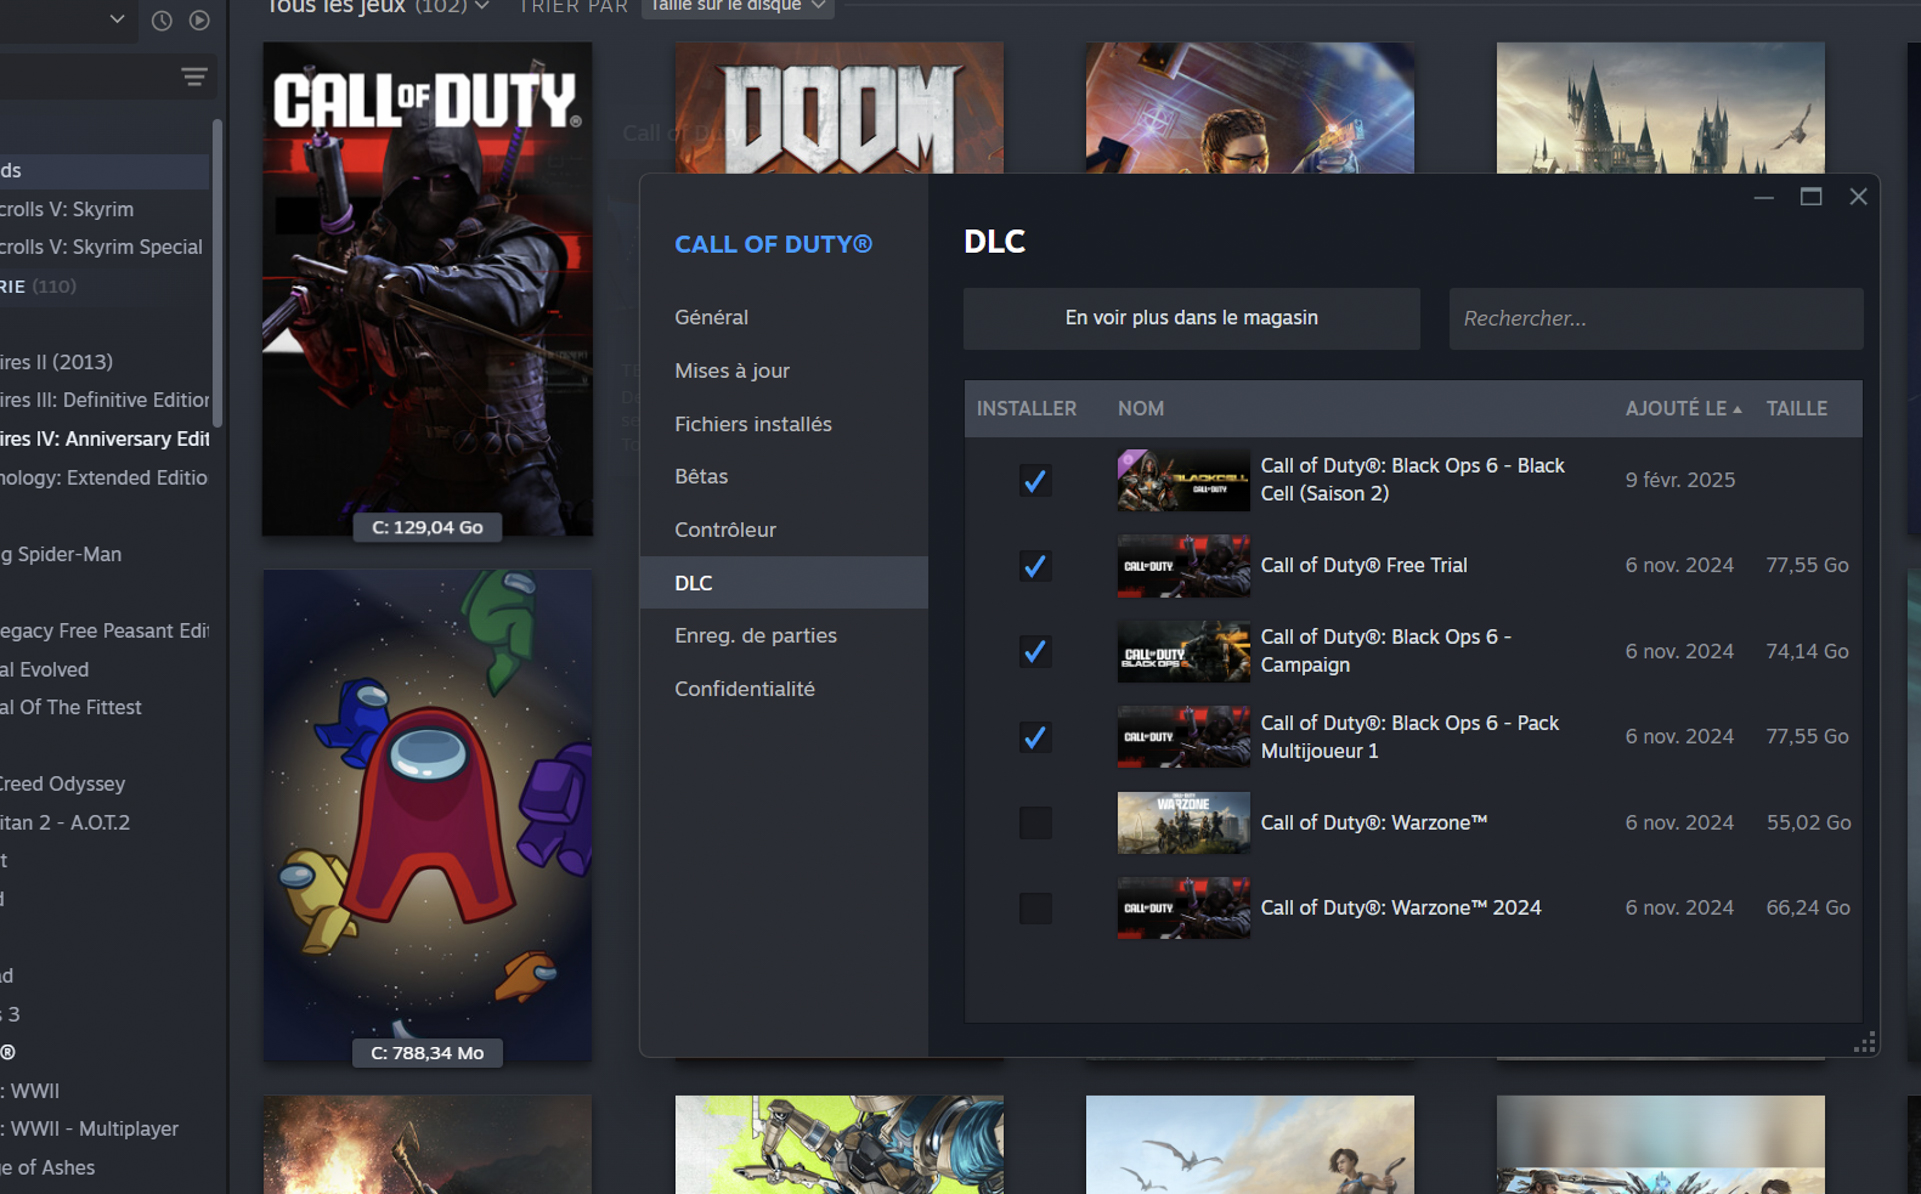Select the fiery game cover bottom row
Screen dimensions: 1921x1194
pos(427,1145)
